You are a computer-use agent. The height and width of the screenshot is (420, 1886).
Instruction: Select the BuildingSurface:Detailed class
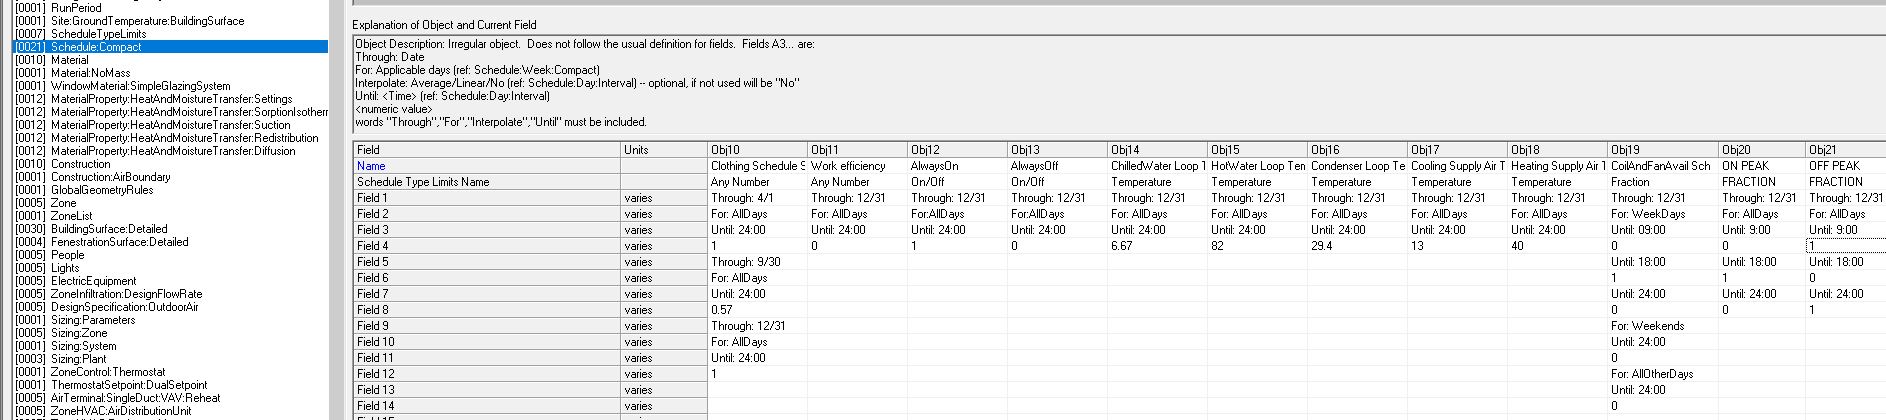click(x=109, y=229)
